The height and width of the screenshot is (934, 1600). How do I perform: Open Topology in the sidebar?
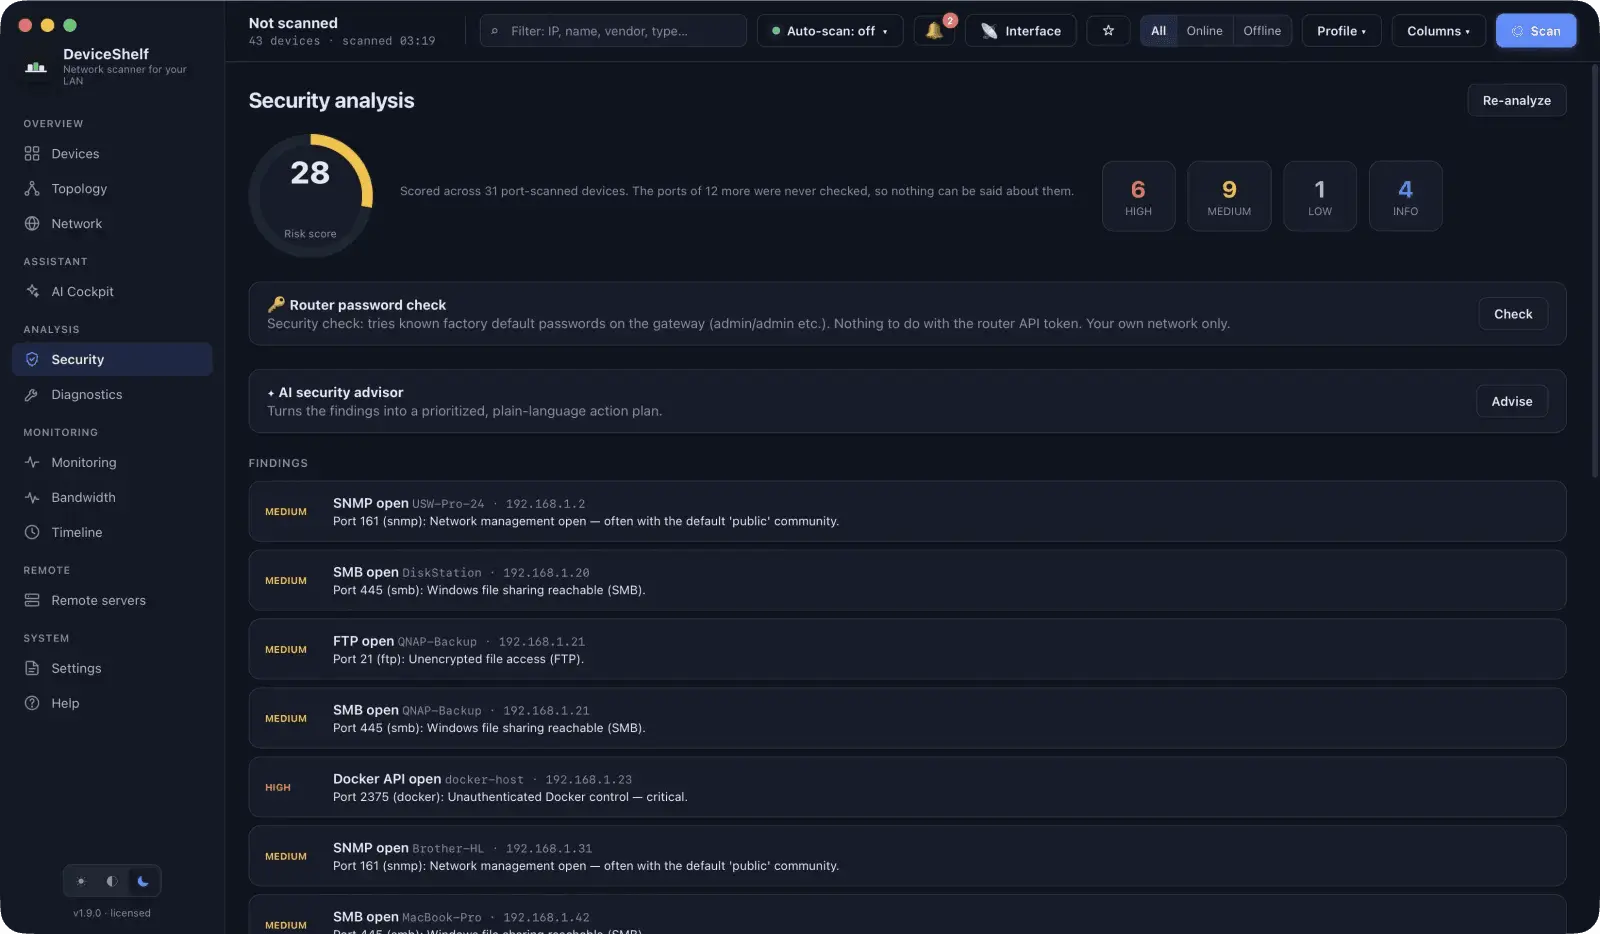(x=112, y=189)
